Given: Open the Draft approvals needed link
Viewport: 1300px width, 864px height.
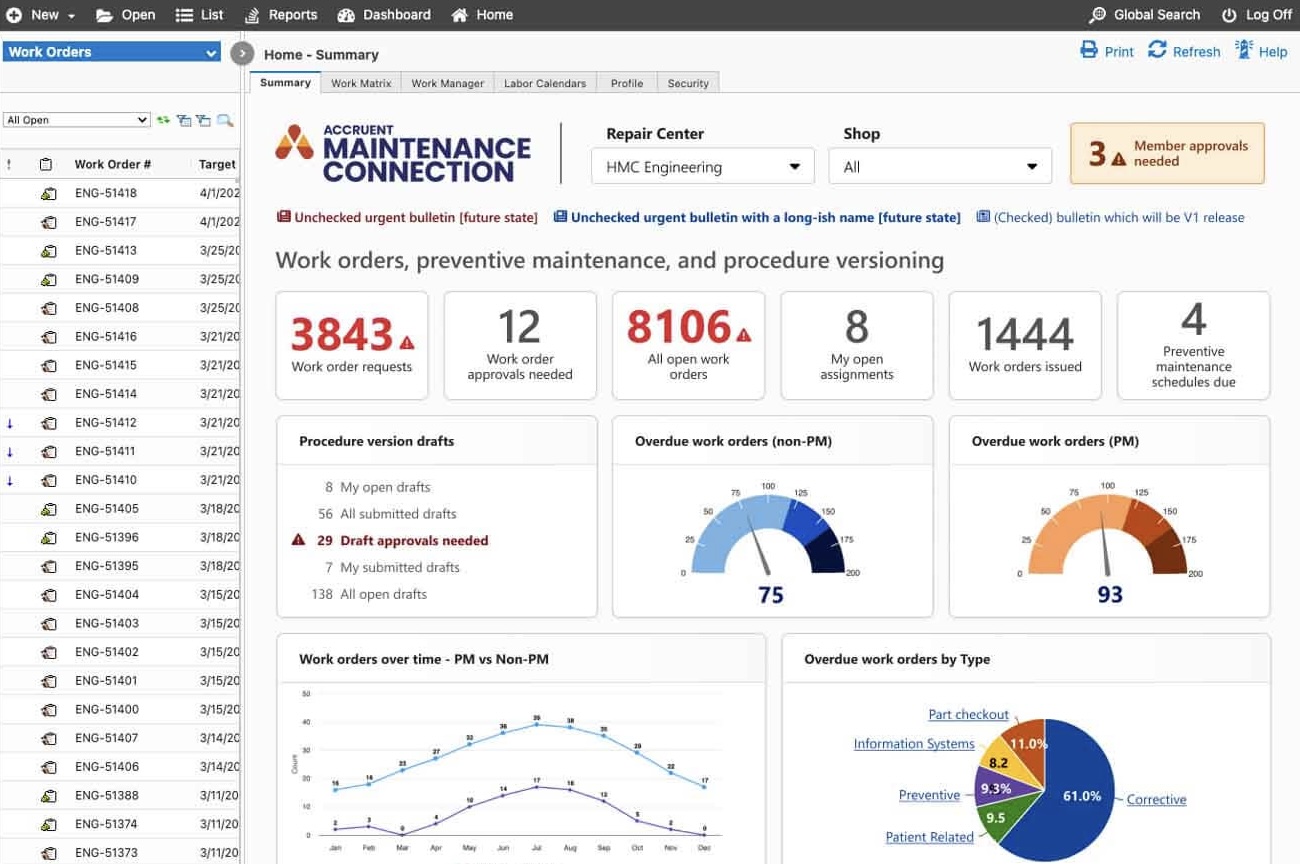Looking at the screenshot, I should tap(414, 541).
